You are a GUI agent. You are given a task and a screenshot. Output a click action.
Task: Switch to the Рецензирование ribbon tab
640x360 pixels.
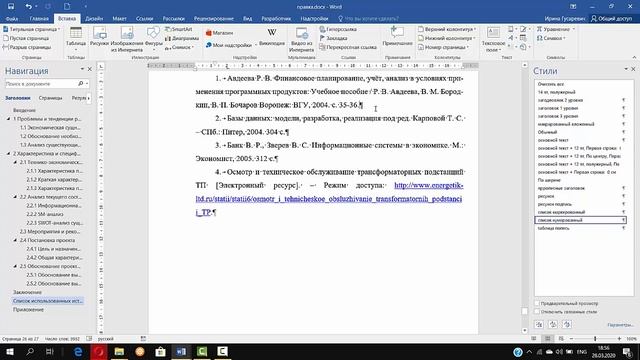click(213, 19)
